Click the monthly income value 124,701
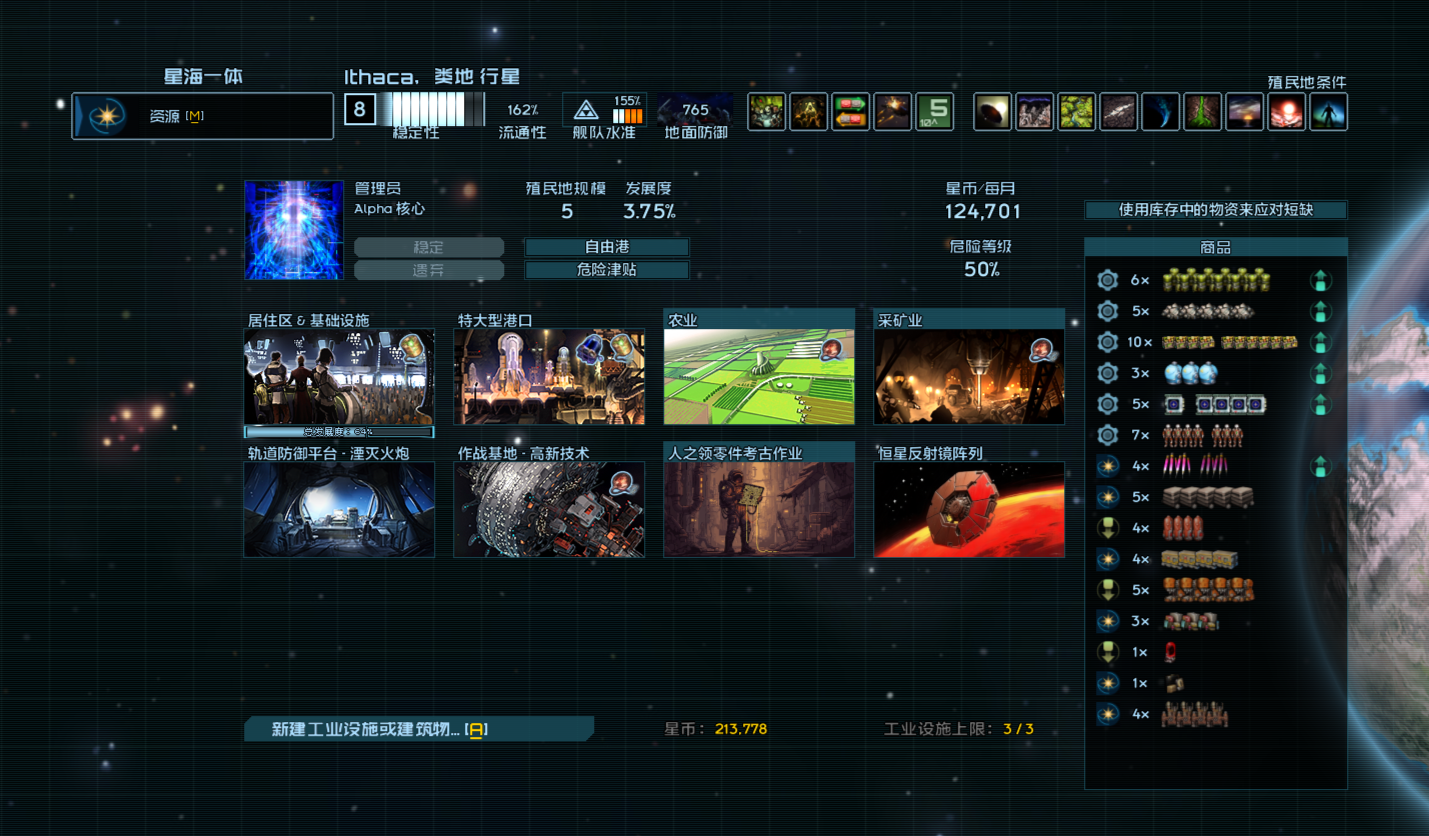Image resolution: width=1429 pixels, height=836 pixels. [x=983, y=211]
